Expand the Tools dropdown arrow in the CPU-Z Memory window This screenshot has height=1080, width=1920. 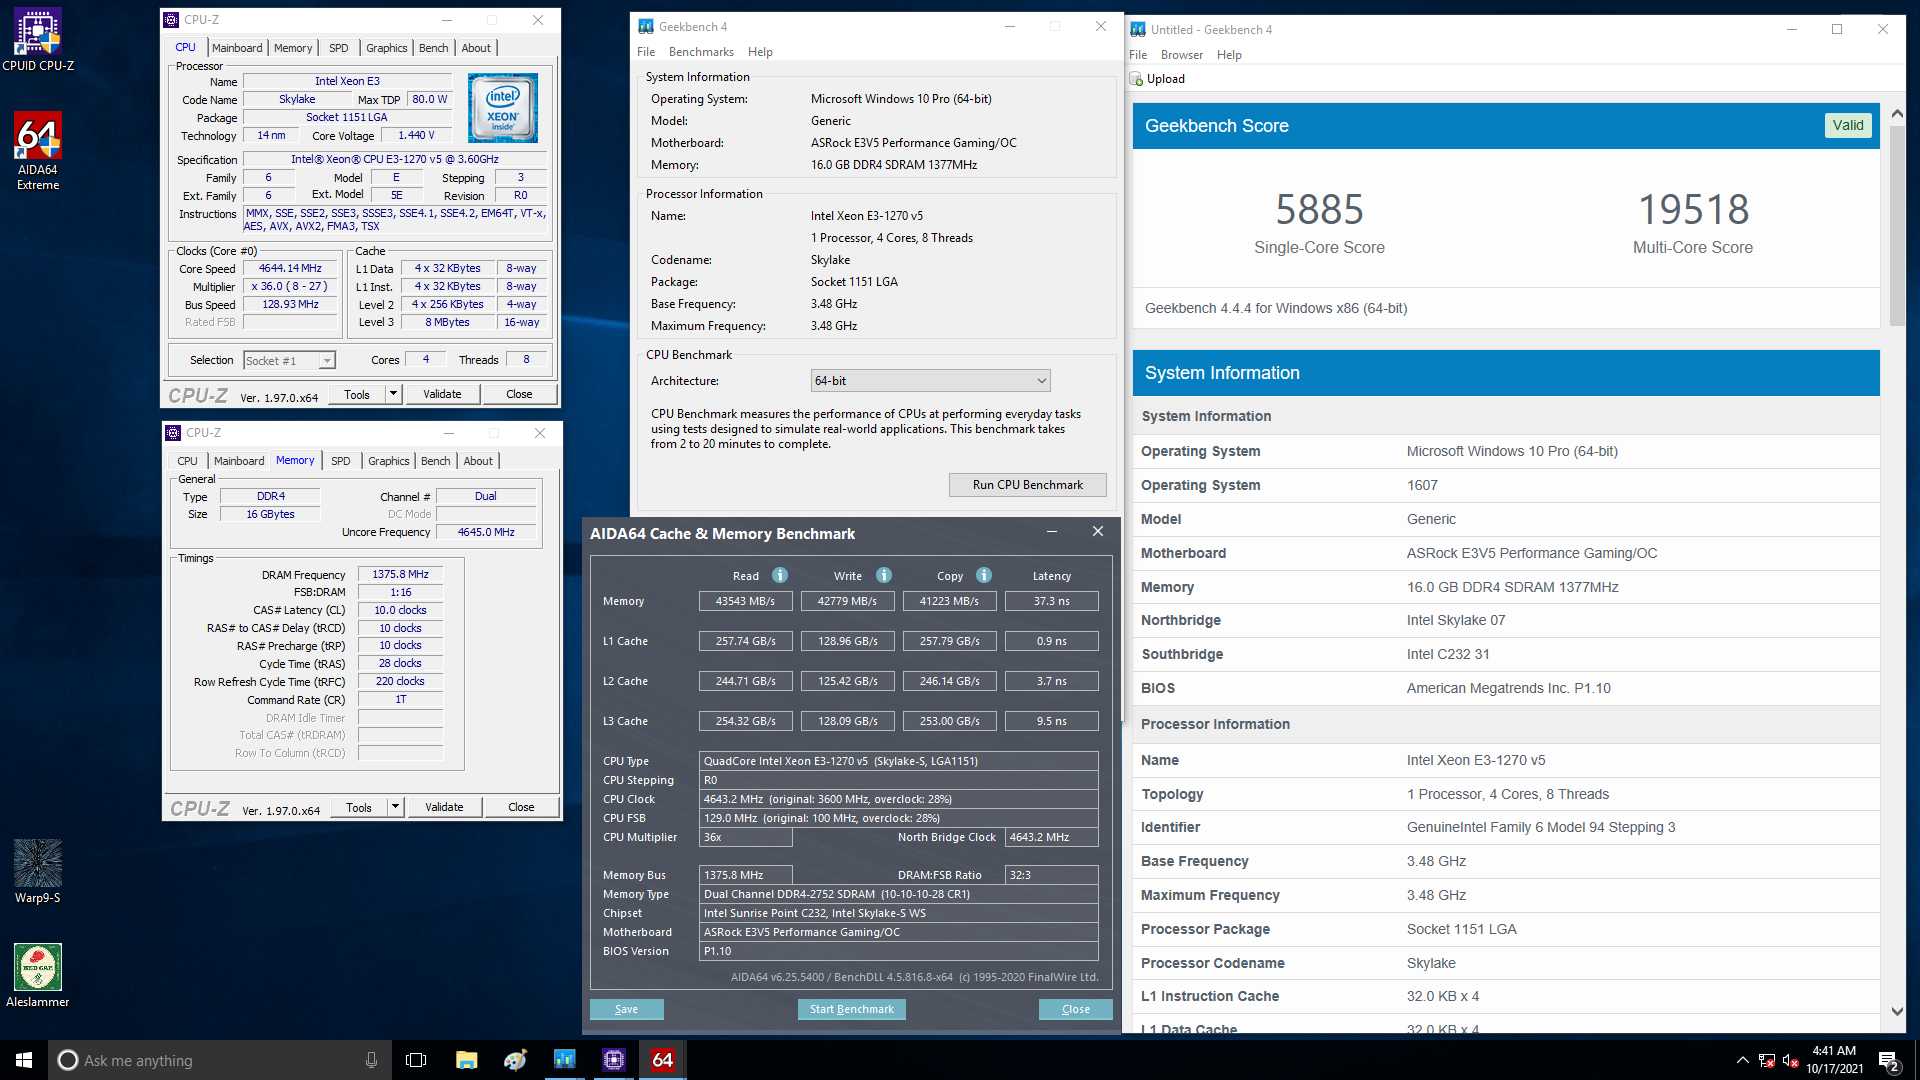395,807
